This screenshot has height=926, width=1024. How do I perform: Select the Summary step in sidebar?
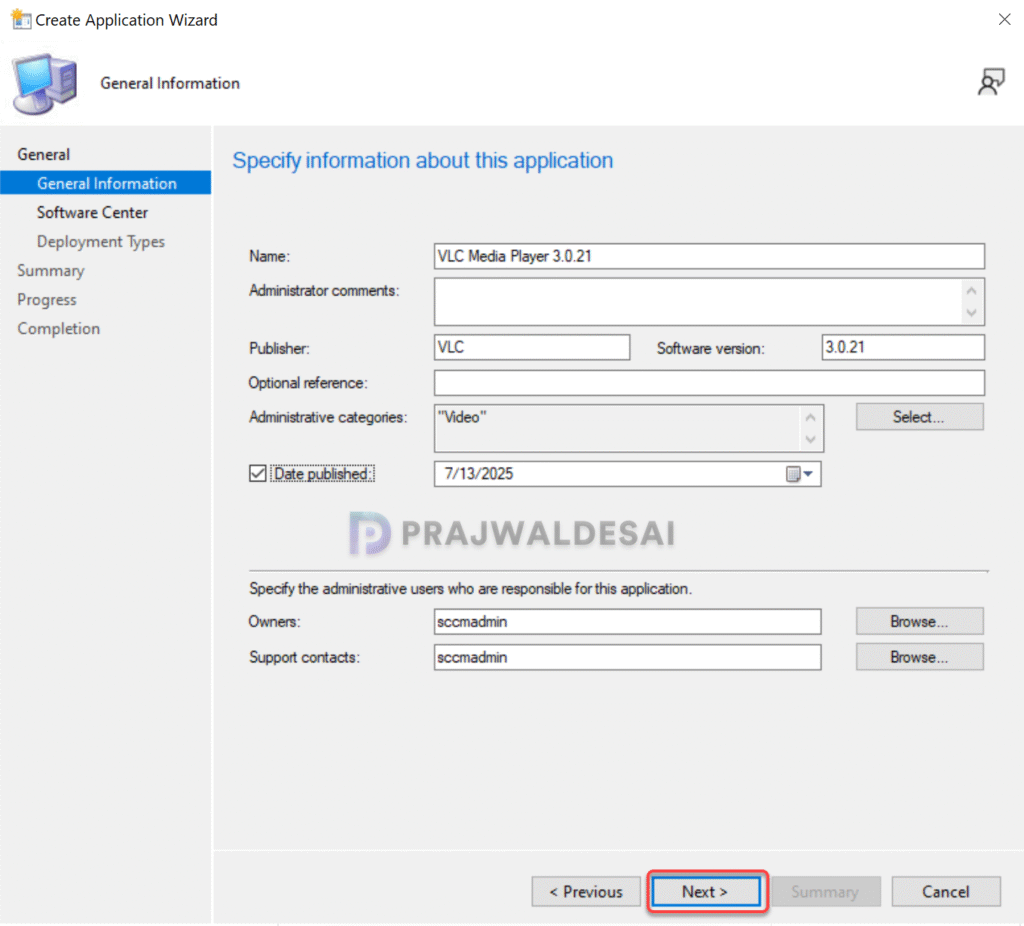click(x=51, y=270)
